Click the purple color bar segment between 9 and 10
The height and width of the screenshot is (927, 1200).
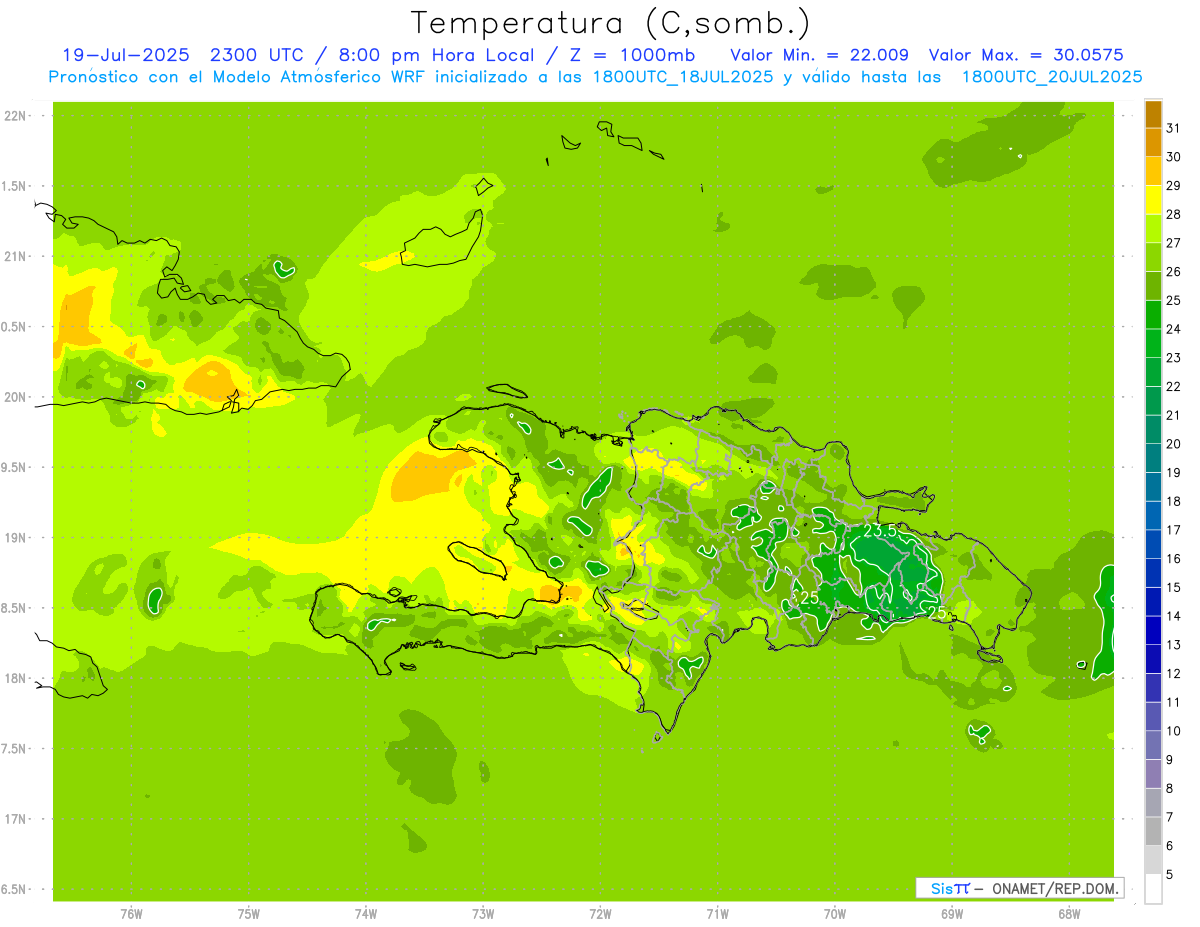coord(1153,746)
